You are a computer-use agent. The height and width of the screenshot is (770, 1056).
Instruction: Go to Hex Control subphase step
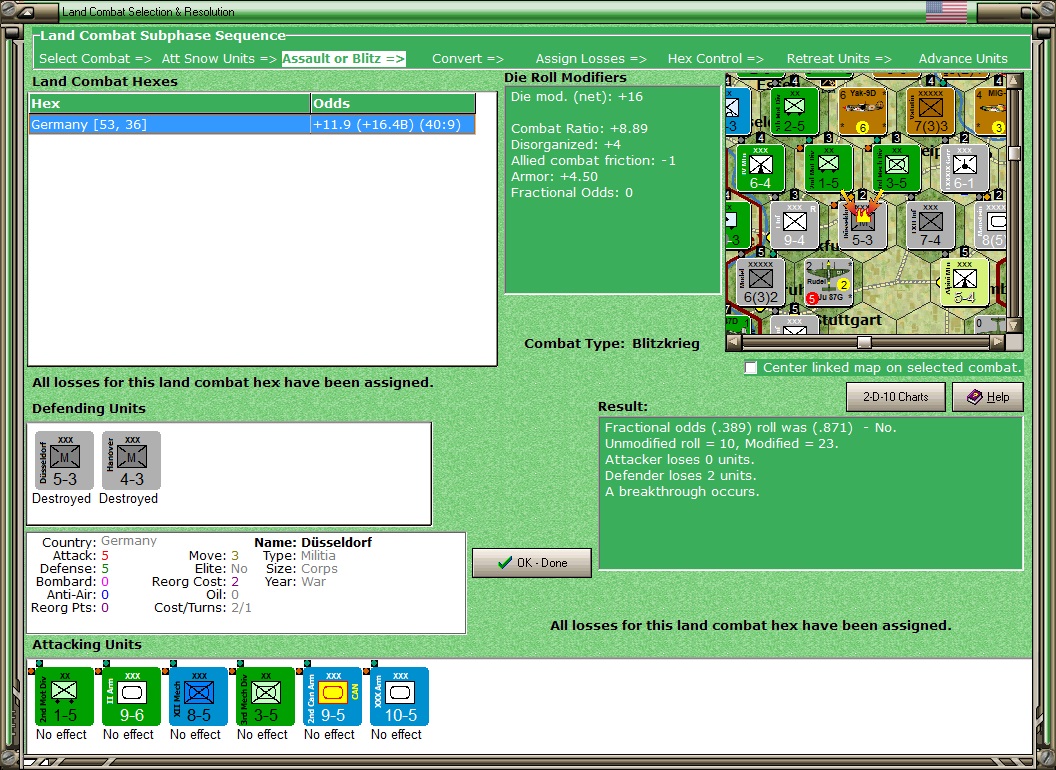click(715, 59)
